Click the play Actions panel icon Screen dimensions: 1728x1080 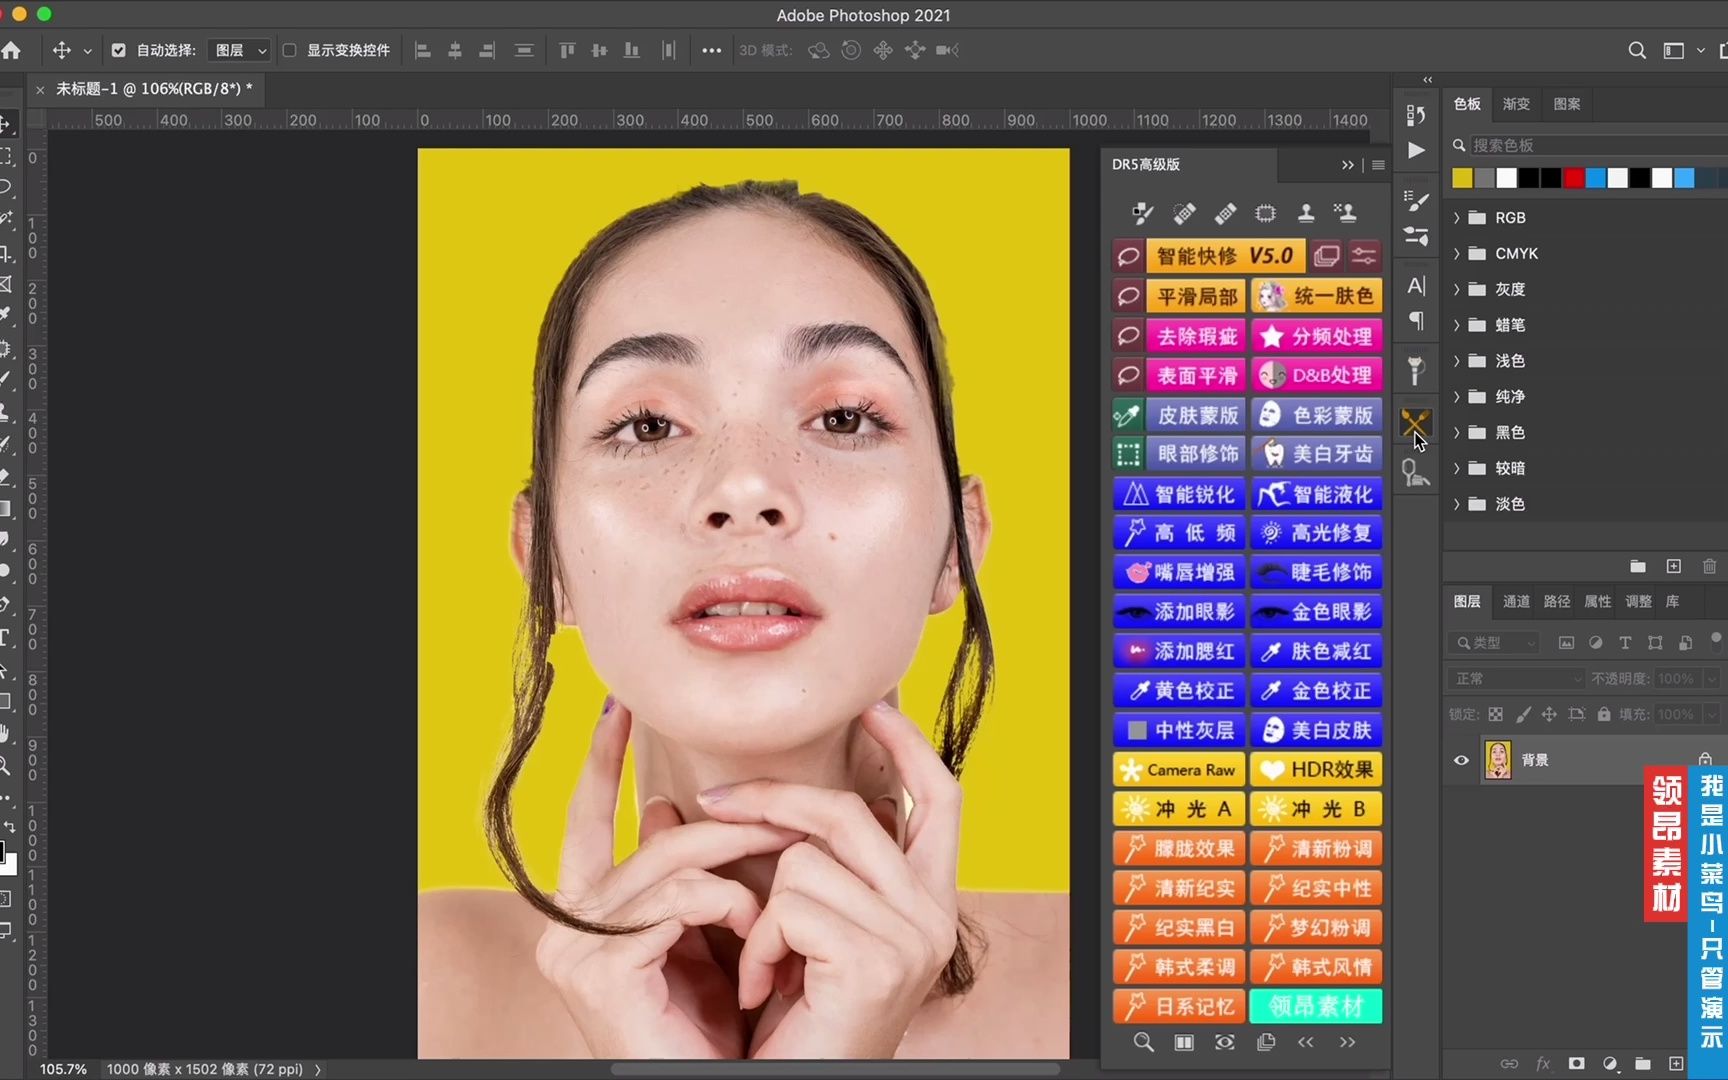[x=1416, y=150]
